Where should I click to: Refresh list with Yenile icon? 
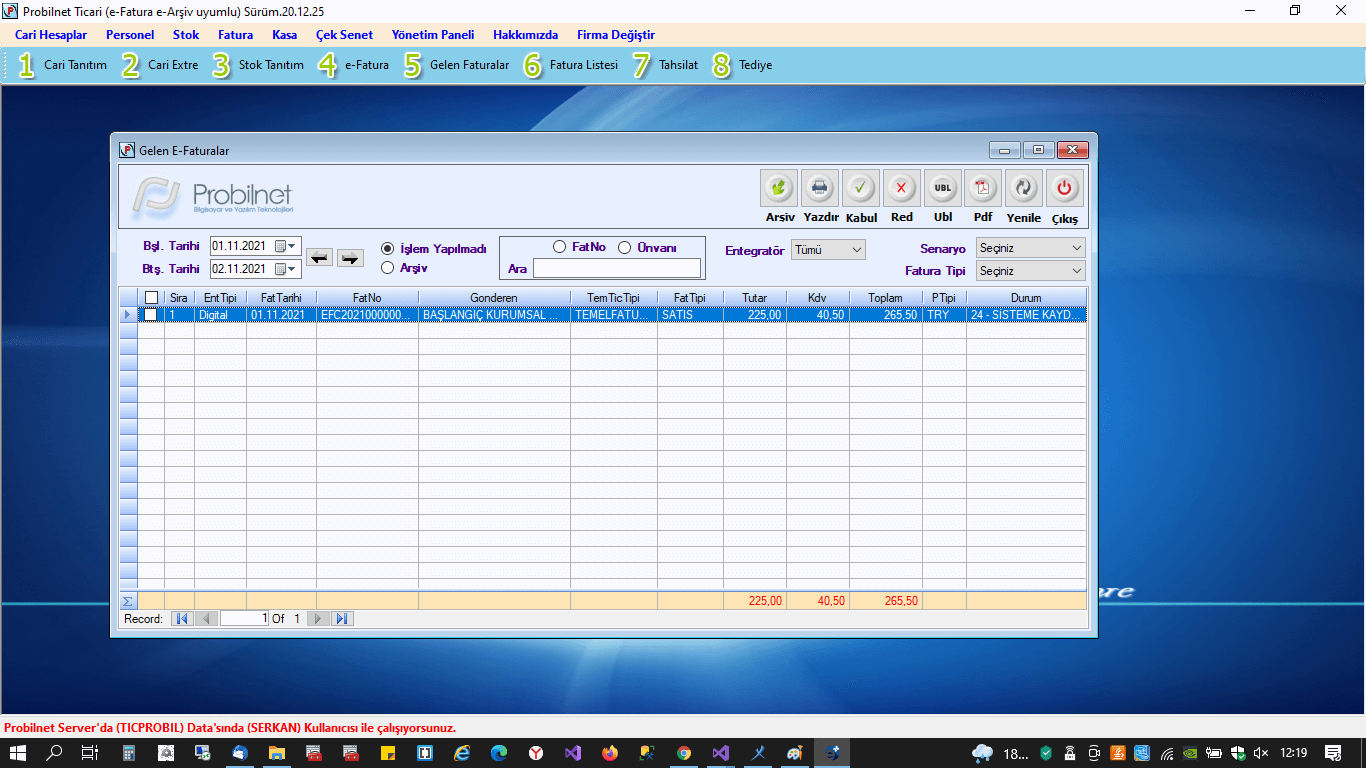pos(1023,188)
